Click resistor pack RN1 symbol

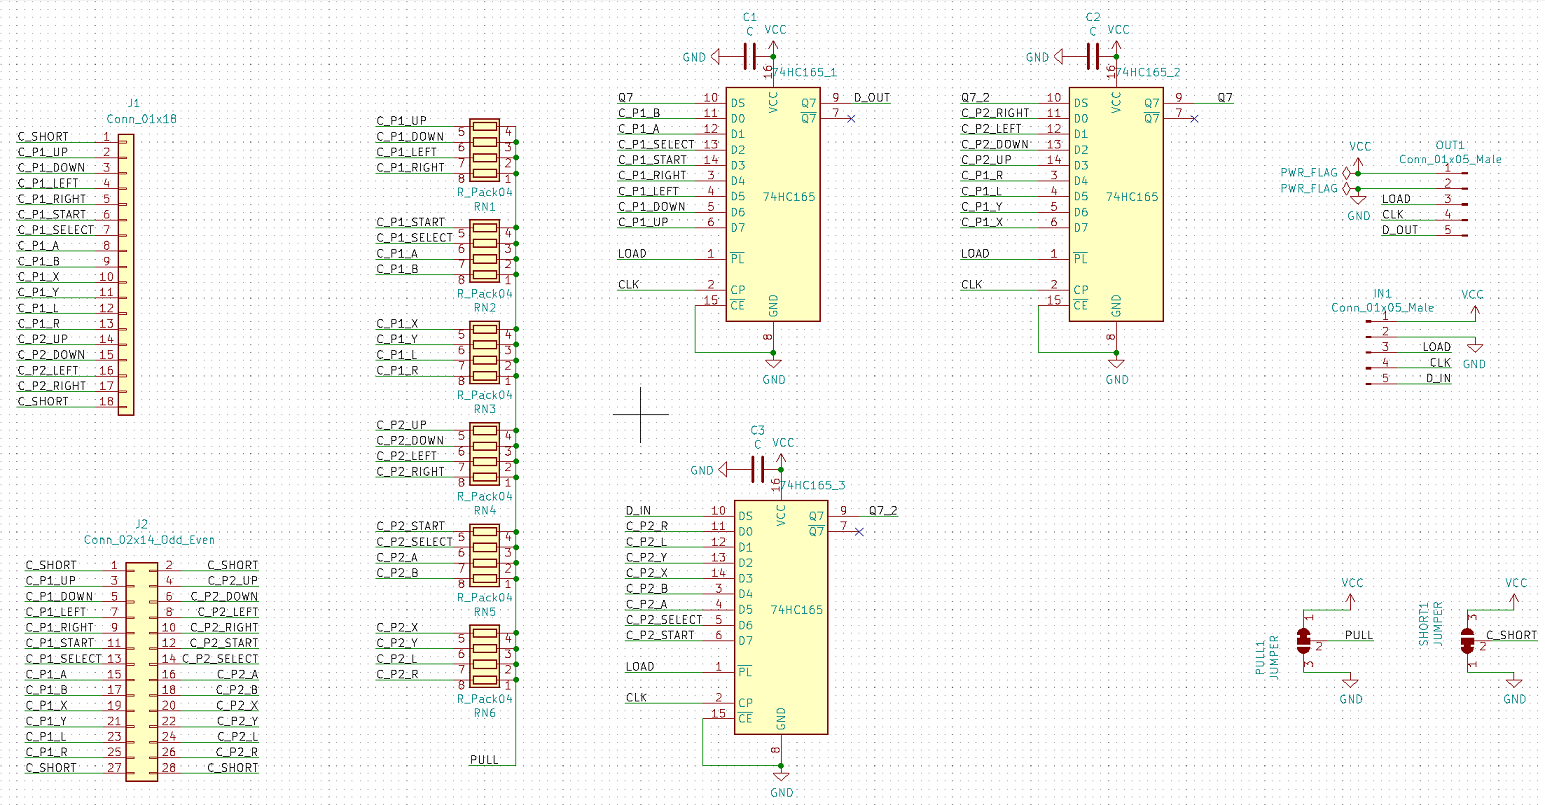485,151
